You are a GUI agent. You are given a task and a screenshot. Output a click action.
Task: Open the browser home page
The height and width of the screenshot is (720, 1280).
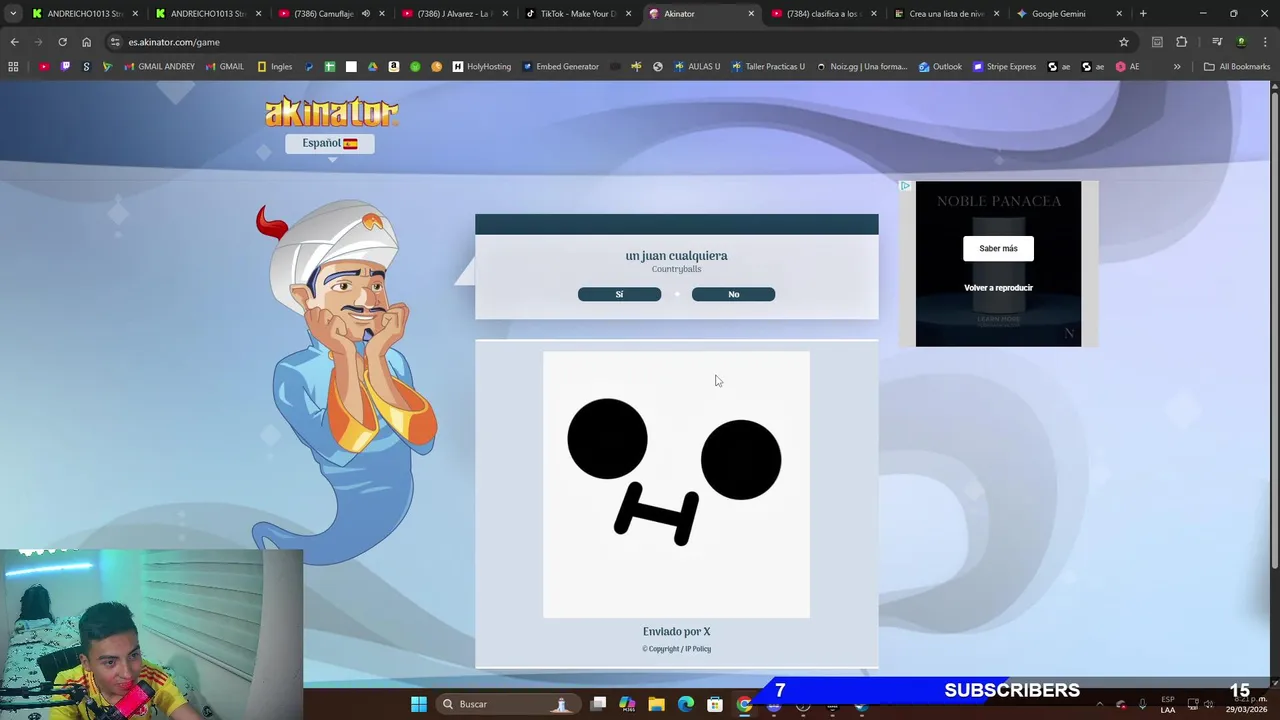[x=86, y=42]
